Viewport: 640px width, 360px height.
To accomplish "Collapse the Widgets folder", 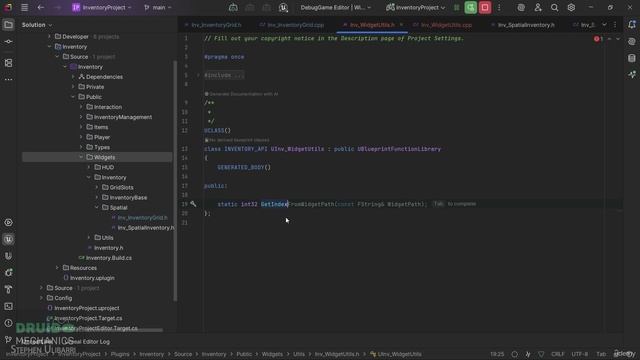I will 81,157.
